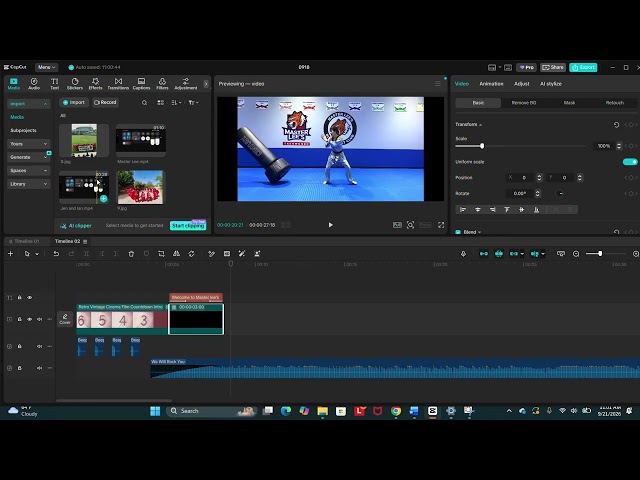Image resolution: width=640 pixels, height=480 pixels.
Task: Open the media filter dropdown
Action: [x=193, y=103]
